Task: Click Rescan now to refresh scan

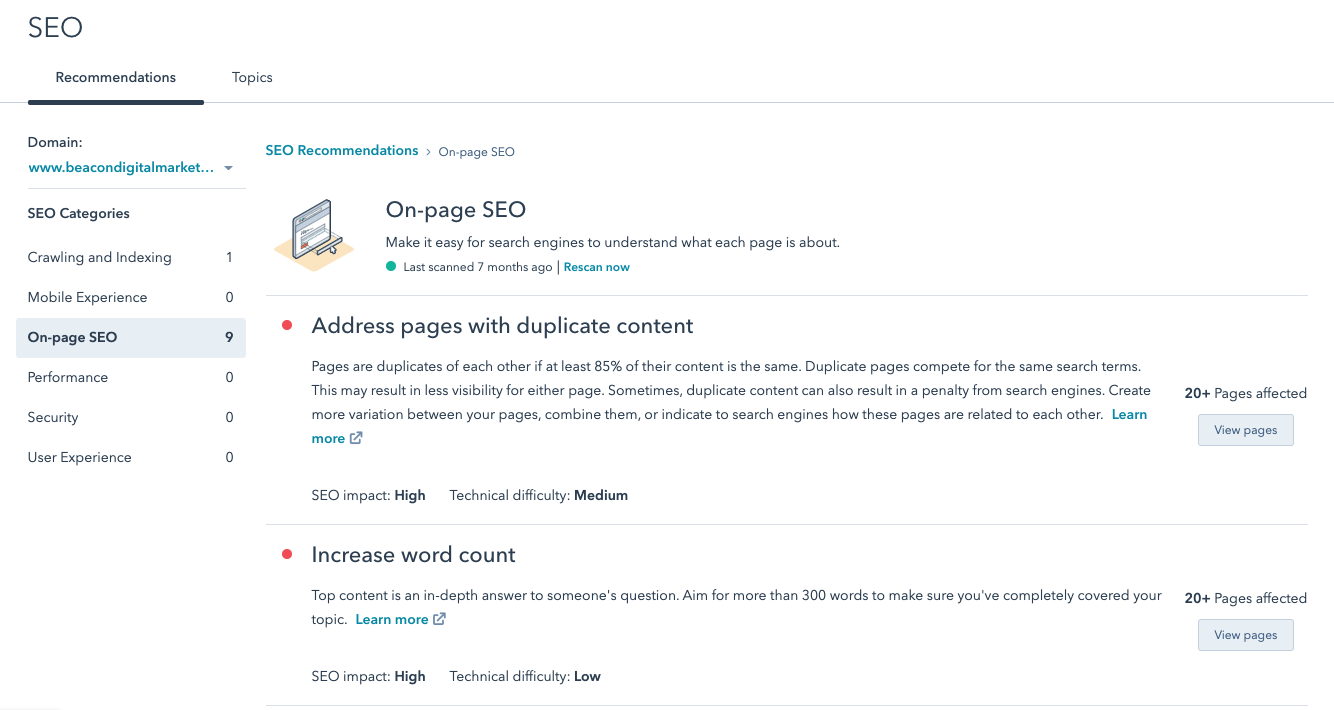Action: [596, 267]
